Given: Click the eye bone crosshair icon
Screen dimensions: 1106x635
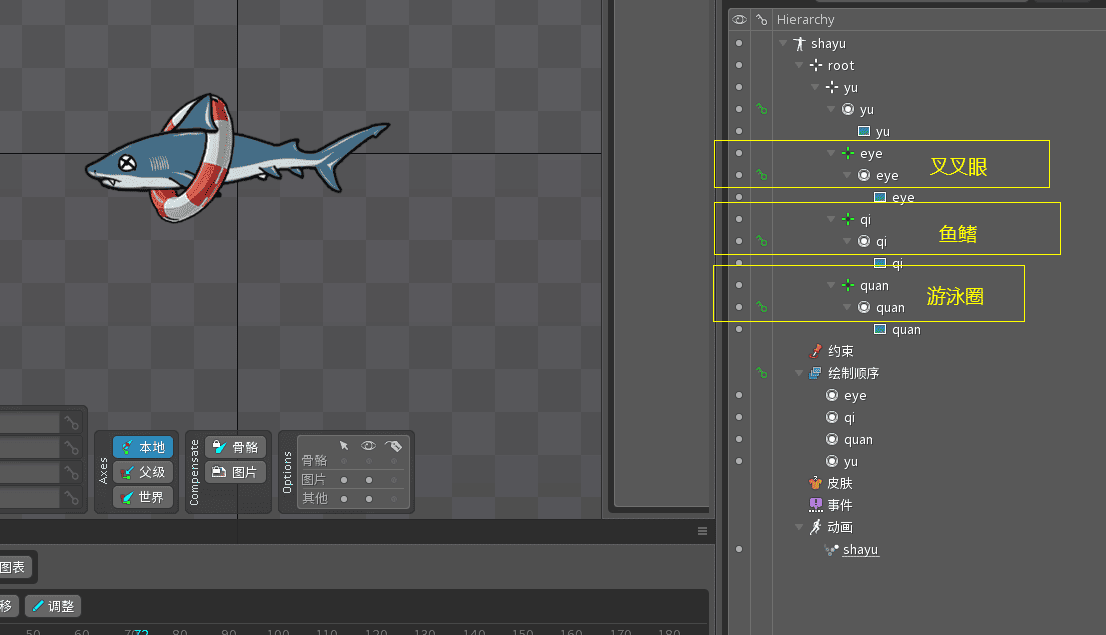Looking at the screenshot, I should 847,153.
